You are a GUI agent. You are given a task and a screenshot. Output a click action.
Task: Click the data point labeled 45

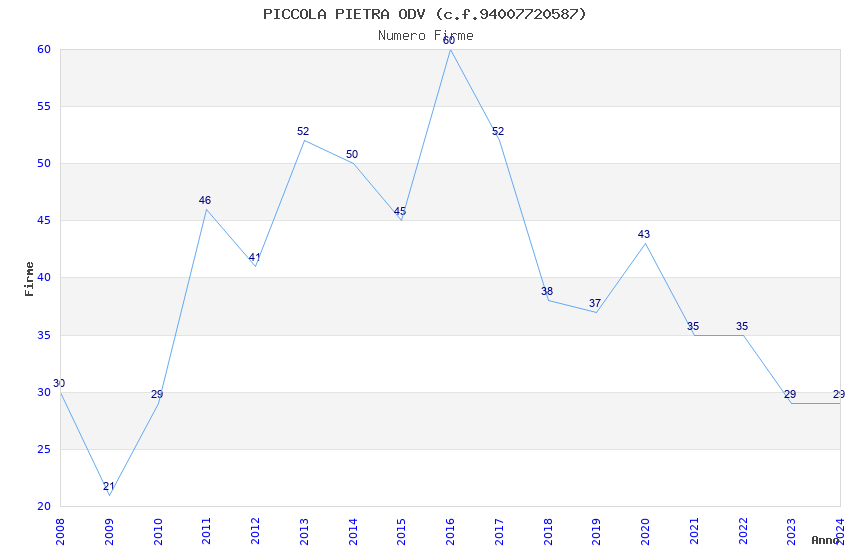pyautogui.click(x=401, y=220)
